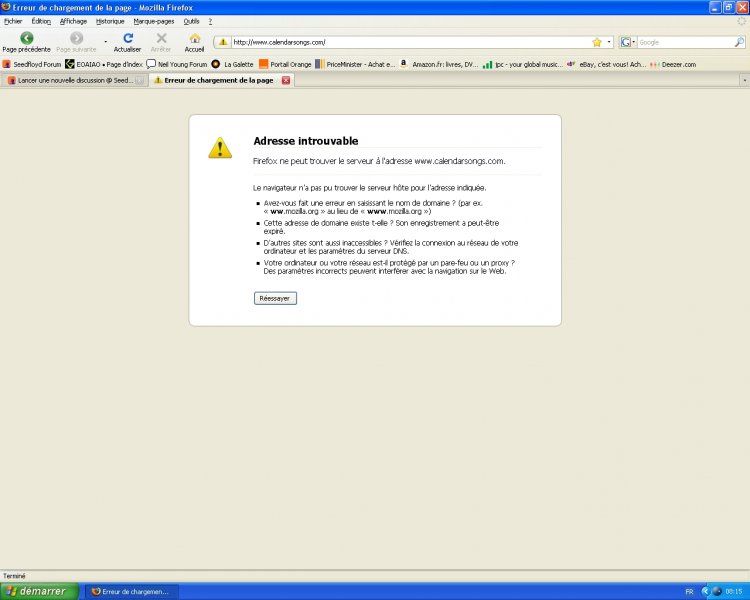Open the back/forward history dropdown arrow
750x600 pixels.
pos(106,41)
